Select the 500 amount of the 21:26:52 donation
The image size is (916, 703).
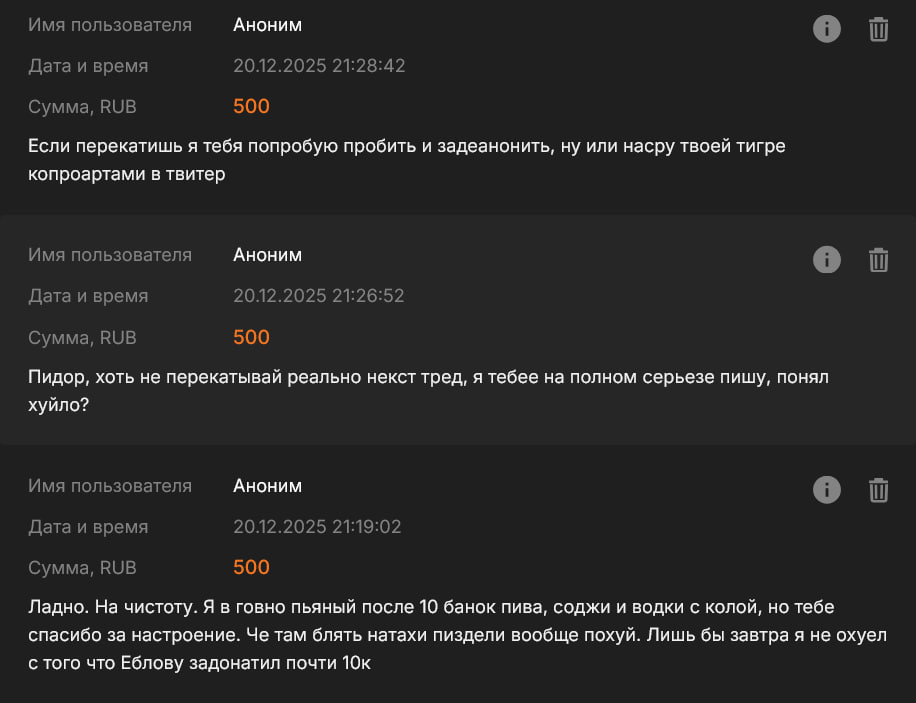pyautogui.click(x=251, y=337)
